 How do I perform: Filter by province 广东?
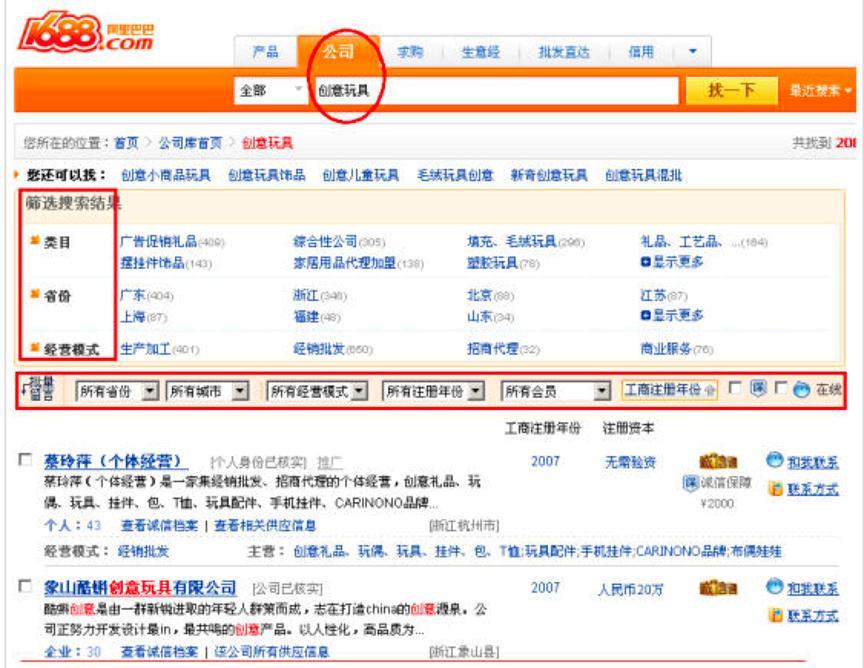click(x=133, y=295)
